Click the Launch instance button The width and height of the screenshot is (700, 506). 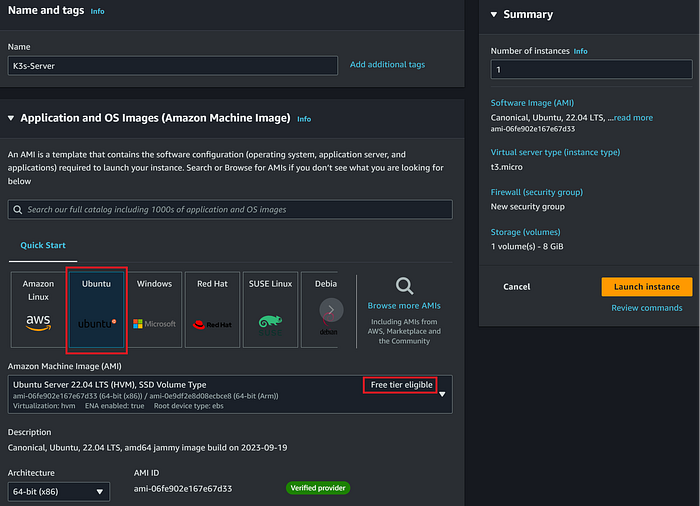click(x=647, y=287)
